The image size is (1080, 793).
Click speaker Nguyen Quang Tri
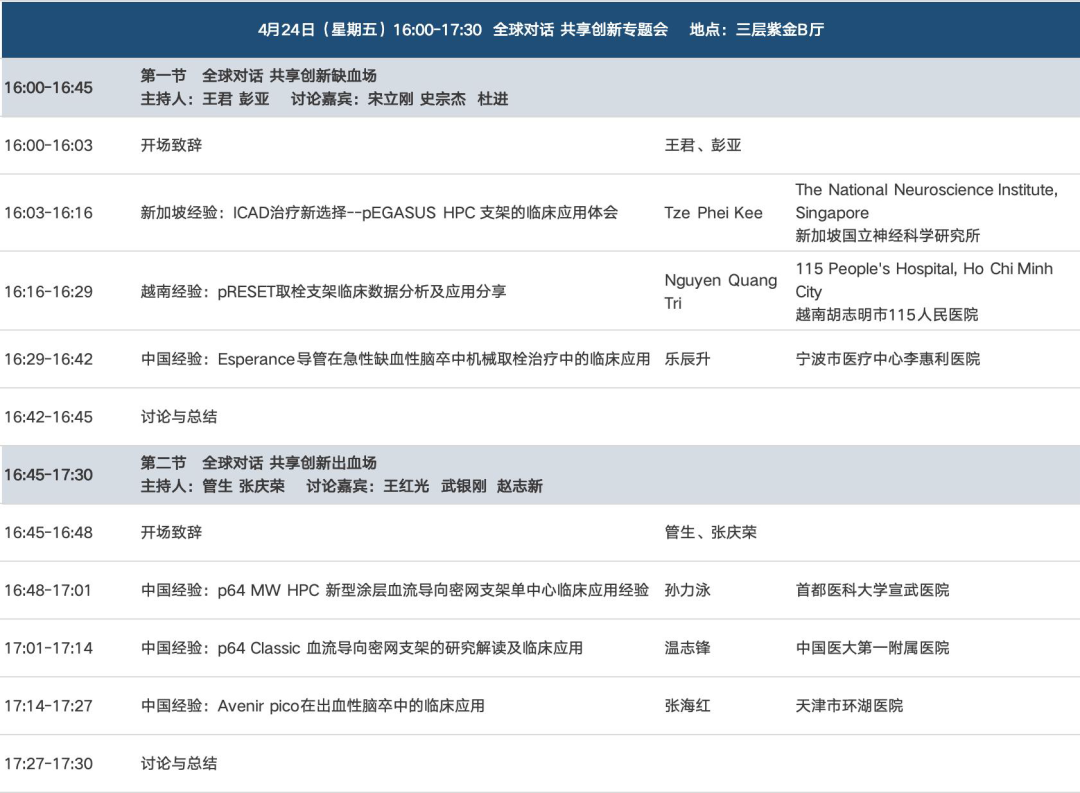click(720, 291)
